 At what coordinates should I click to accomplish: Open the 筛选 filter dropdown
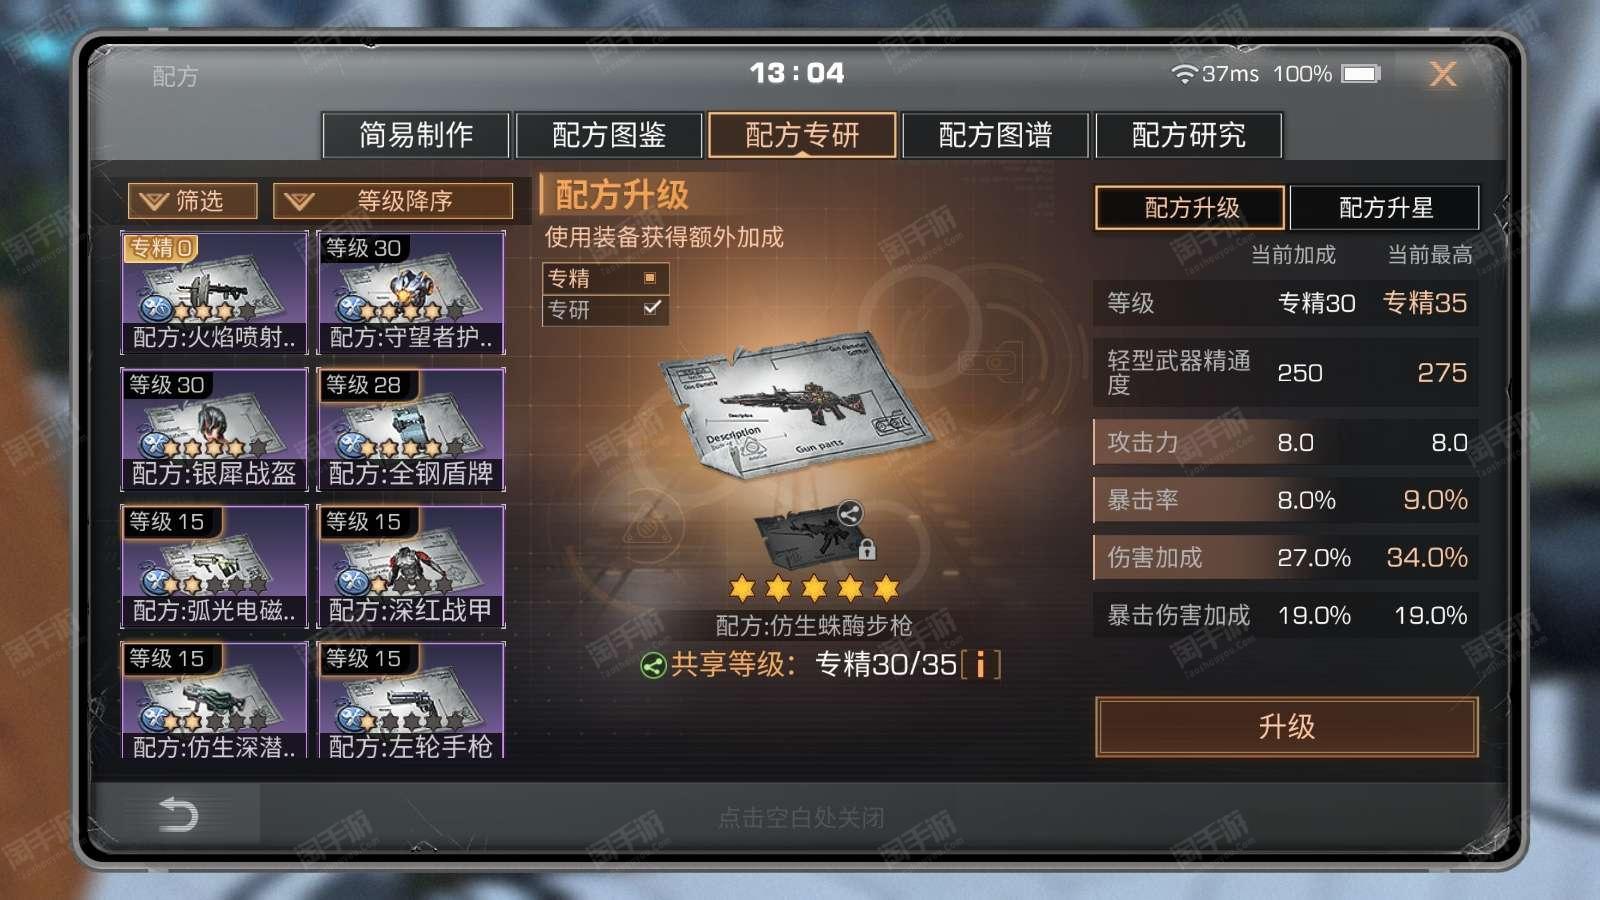point(192,201)
